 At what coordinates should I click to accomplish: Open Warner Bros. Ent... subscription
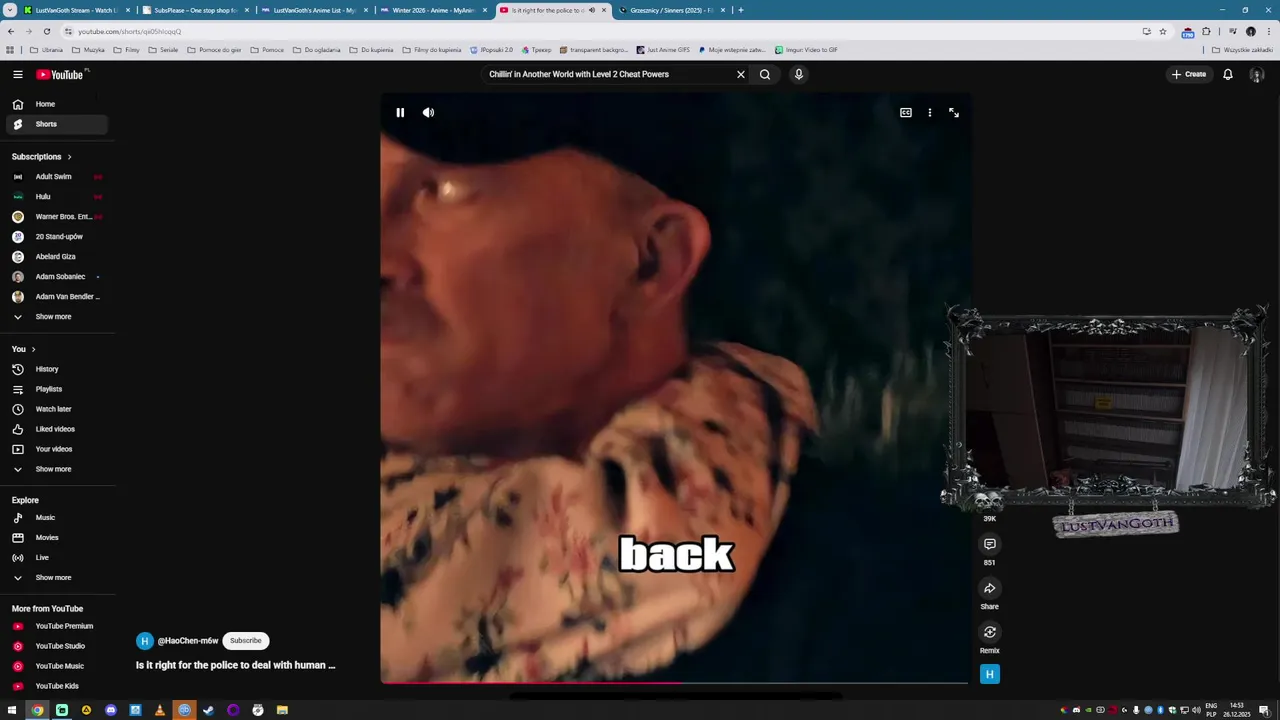click(x=57, y=217)
